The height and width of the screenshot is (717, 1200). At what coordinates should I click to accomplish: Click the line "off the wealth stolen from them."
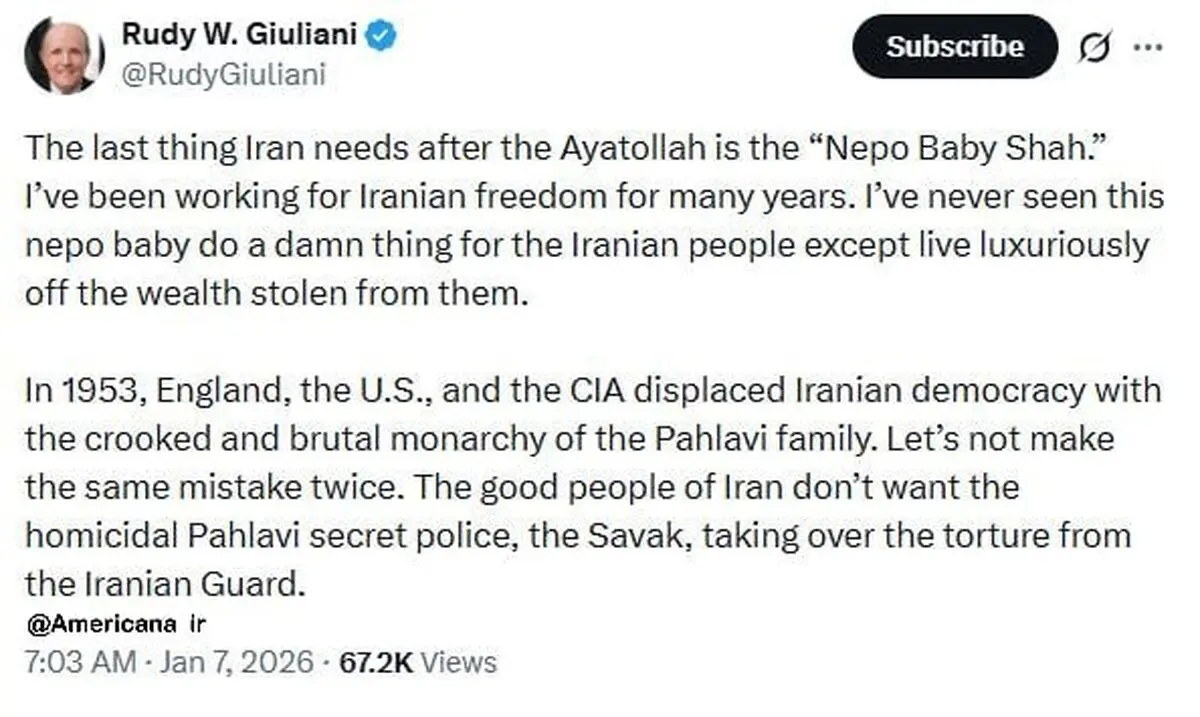click(x=275, y=294)
